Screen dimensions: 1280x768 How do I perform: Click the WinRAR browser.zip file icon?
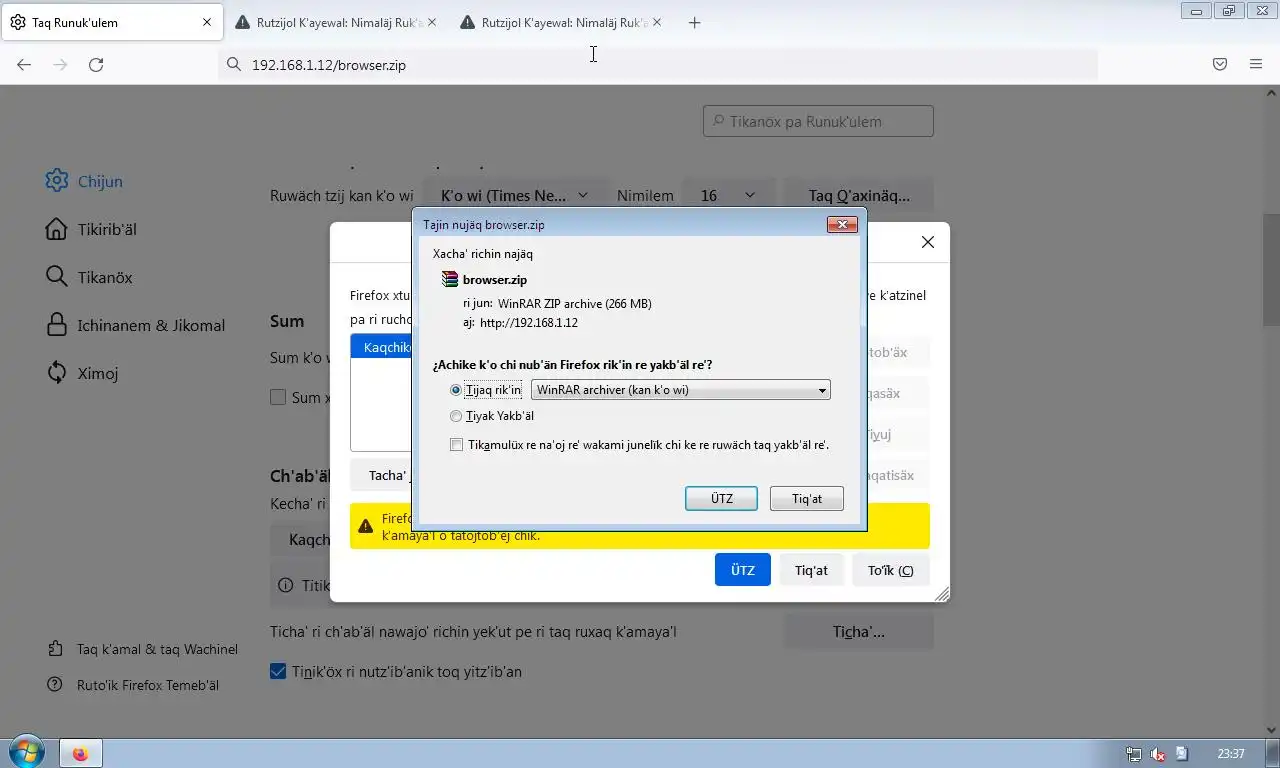coord(450,280)
